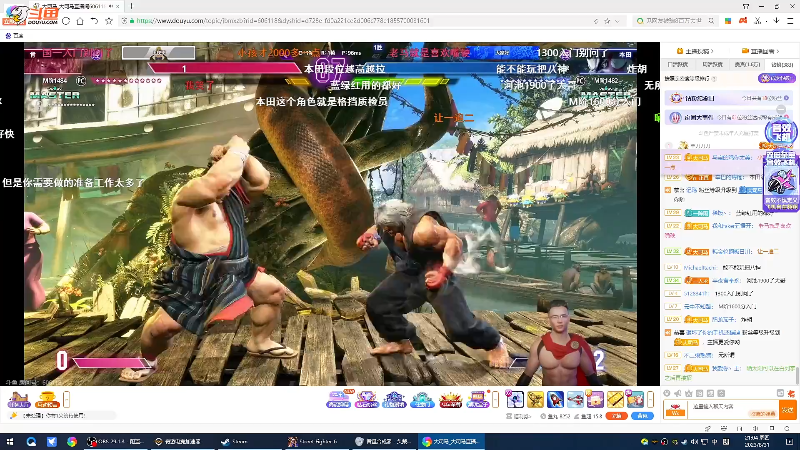
Task: Click the red icon at right of chat toolbar
Action: pyautogui.click(x=791, y=393)
